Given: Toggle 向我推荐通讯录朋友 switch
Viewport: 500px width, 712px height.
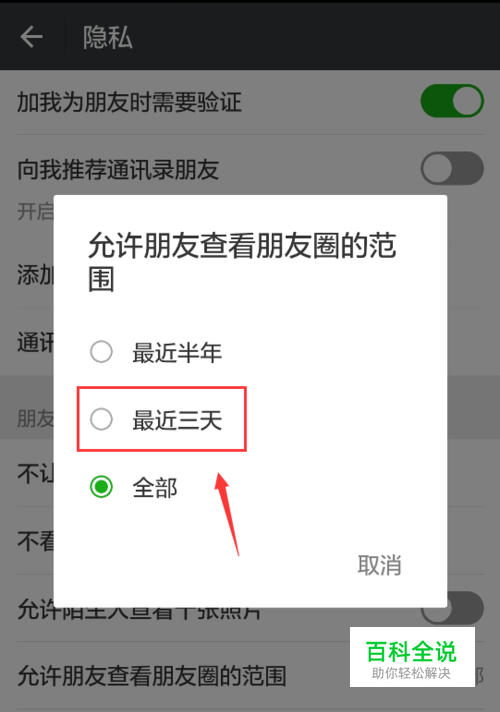Looking at the screenshot, I should [x=452, y=168].
